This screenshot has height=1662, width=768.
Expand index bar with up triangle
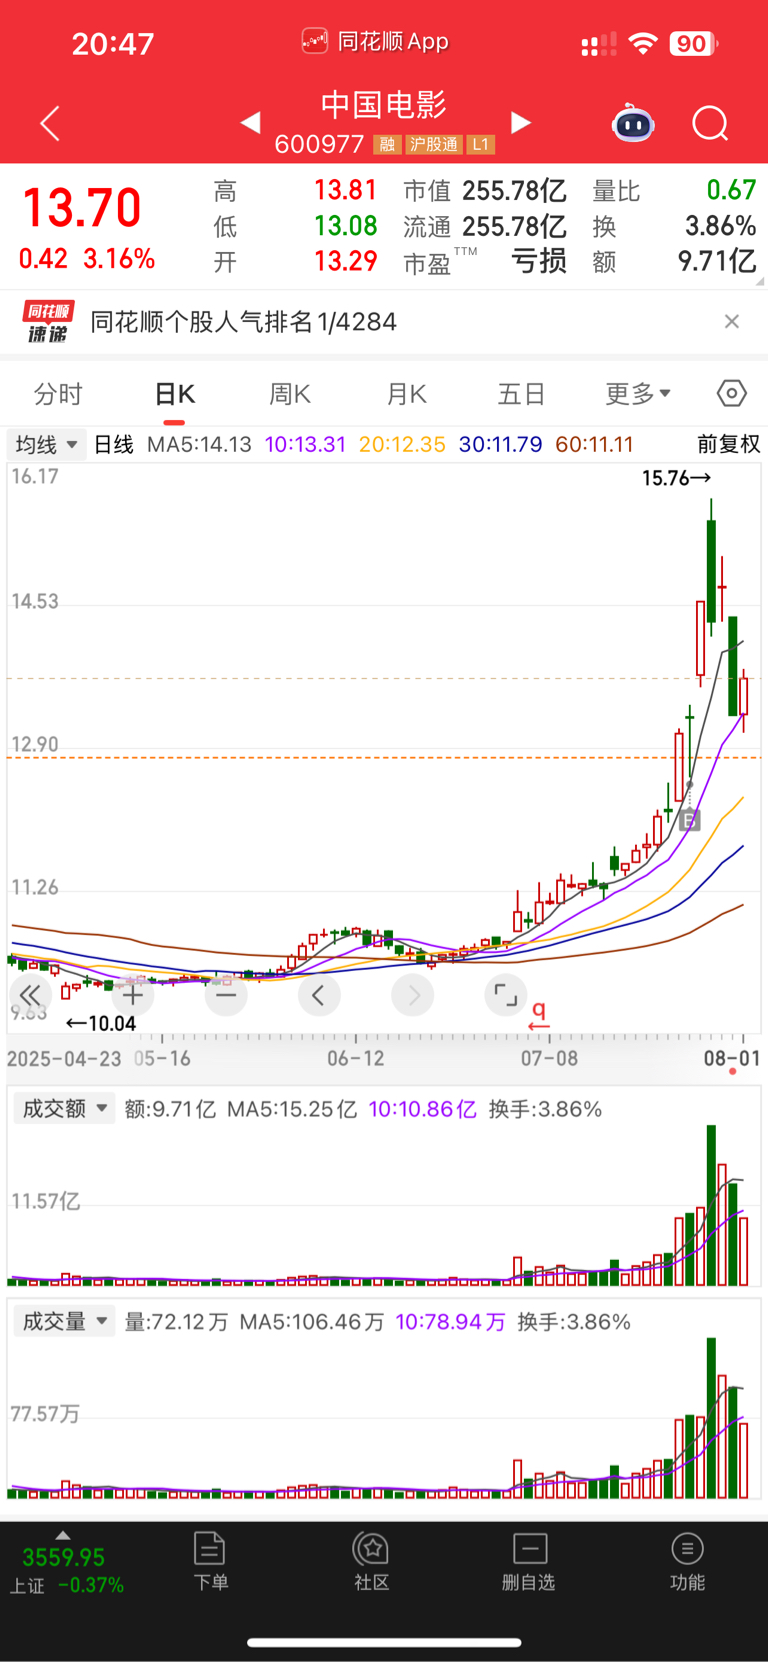click(63, 1535)
